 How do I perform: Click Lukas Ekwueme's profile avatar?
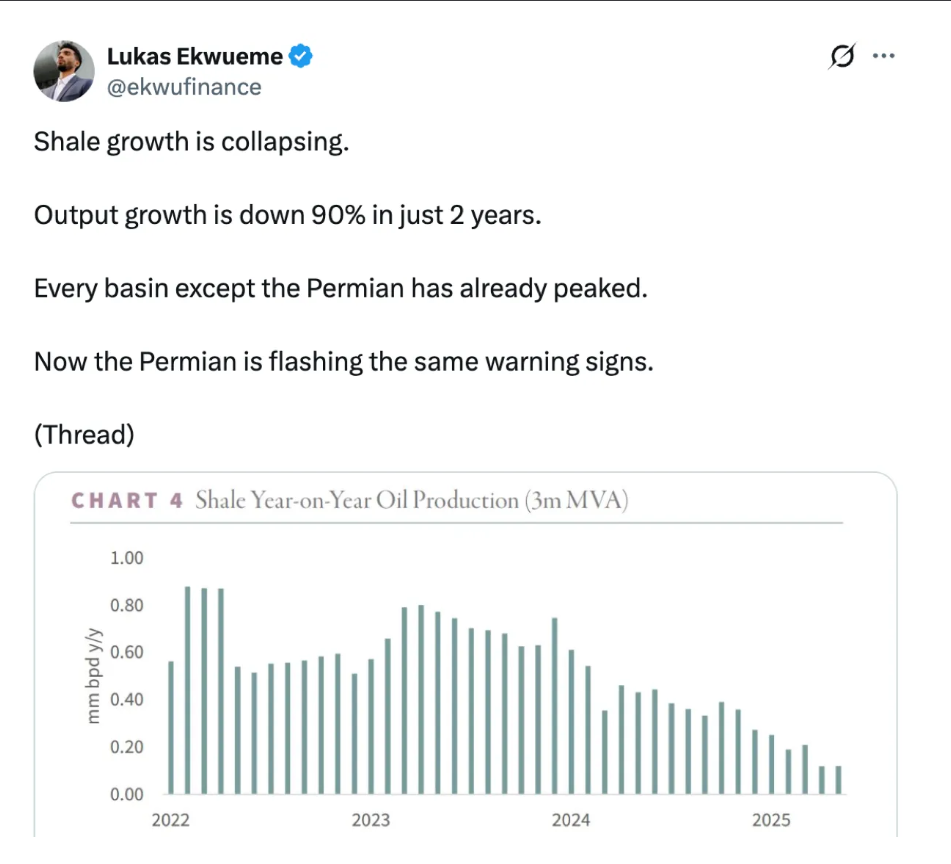[x=64, y=72]
